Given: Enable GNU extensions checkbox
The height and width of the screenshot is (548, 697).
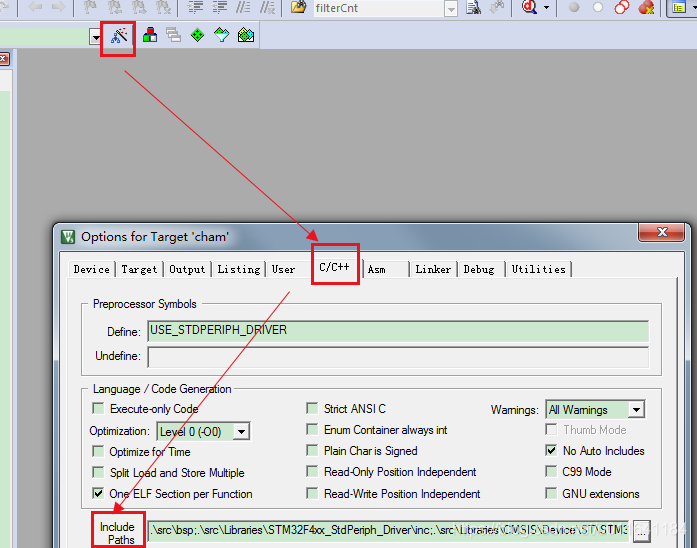Looking at the screenshot, I should click(x=551, y=493).
